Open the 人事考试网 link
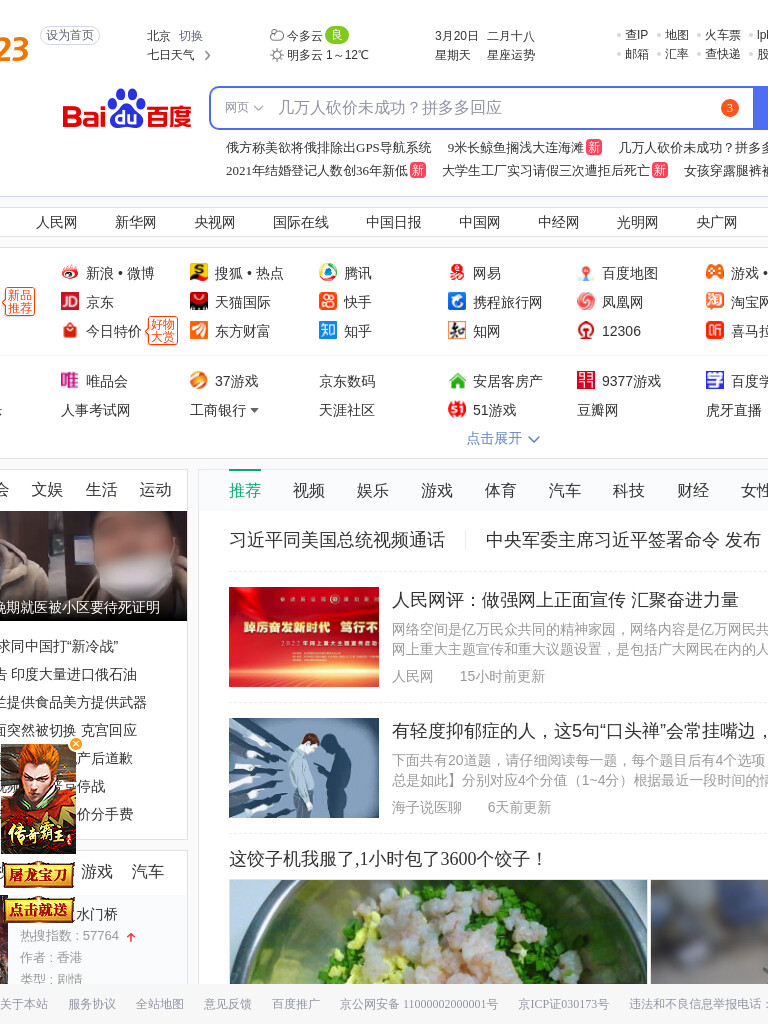Image resolution: width=768 pixels, height=1024 pixels. pyautogui.click(x=95, y=410)
